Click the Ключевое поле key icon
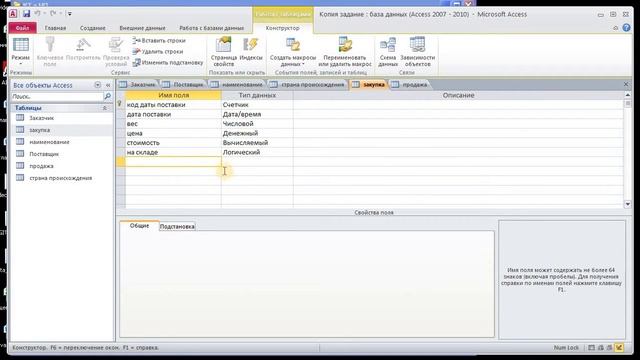The height and width of the screenshot is (360, 640). coord(50,51)
